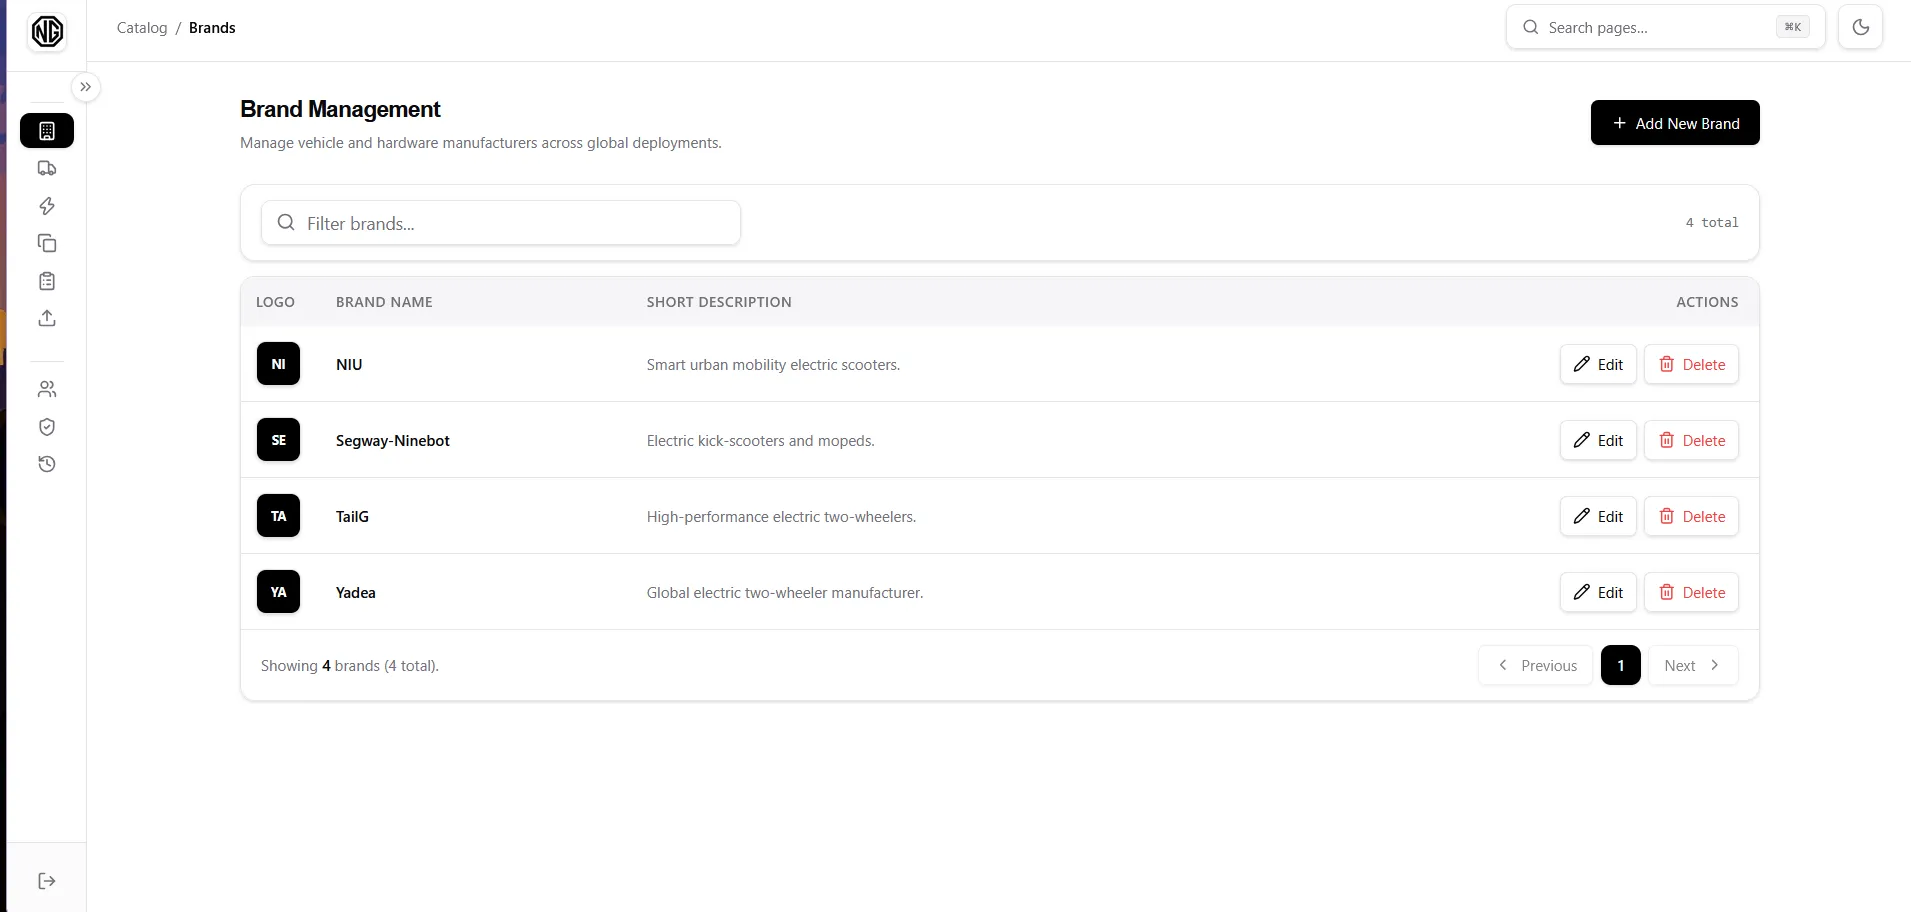Image resolution: width=1911 pixels, height=912 pixels.
Task: Open the users sidebar icon
Action: 47,389
